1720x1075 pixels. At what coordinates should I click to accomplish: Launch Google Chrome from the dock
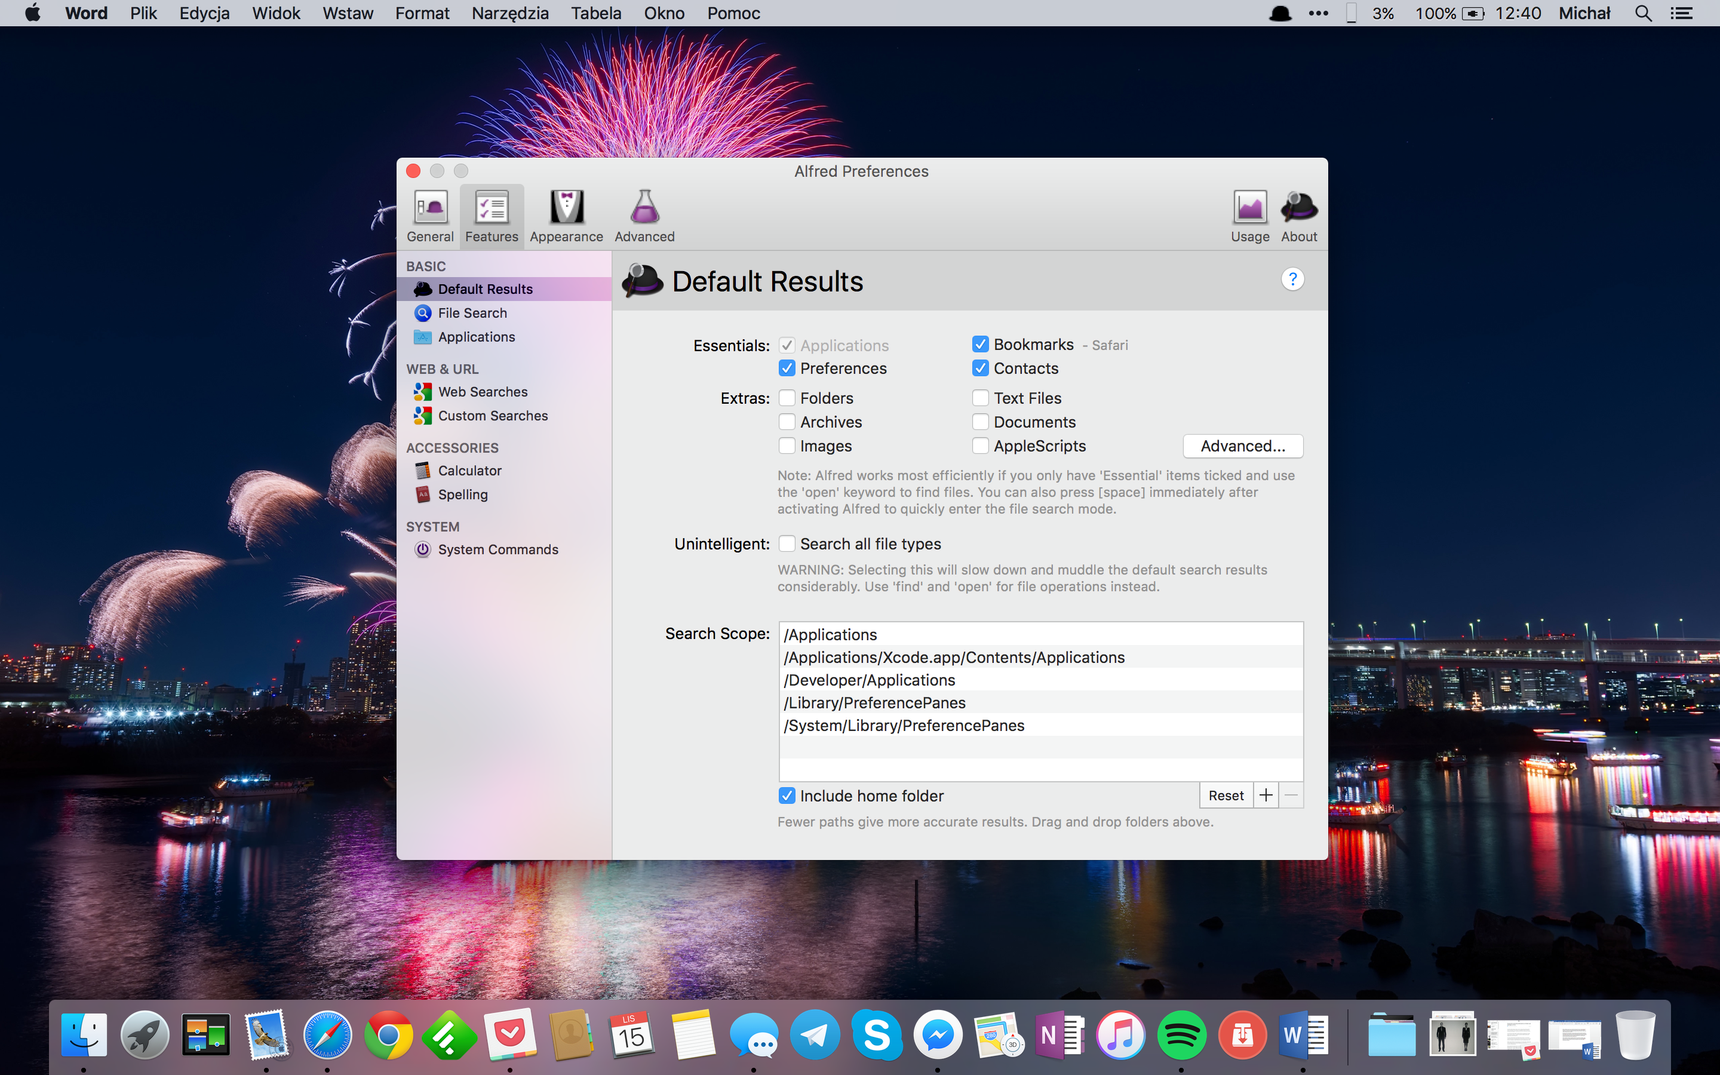pos(388,1035)
